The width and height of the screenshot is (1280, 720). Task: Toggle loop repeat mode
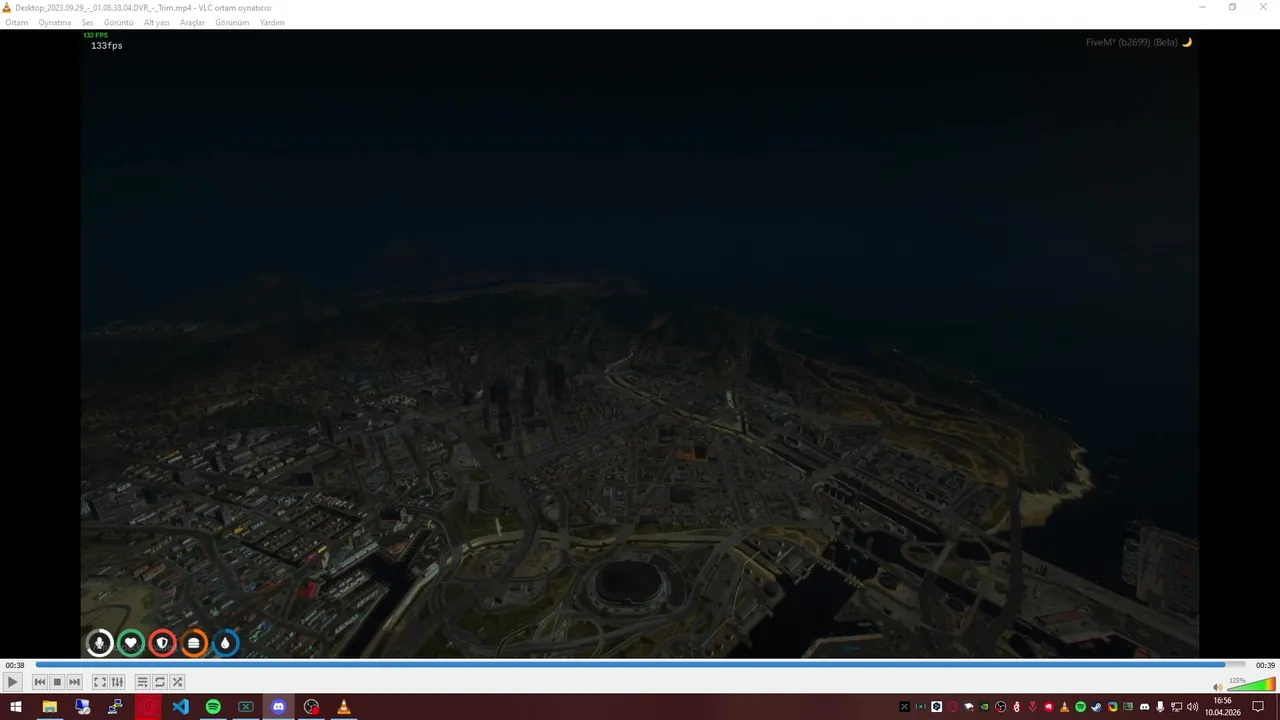click(160, 682)
